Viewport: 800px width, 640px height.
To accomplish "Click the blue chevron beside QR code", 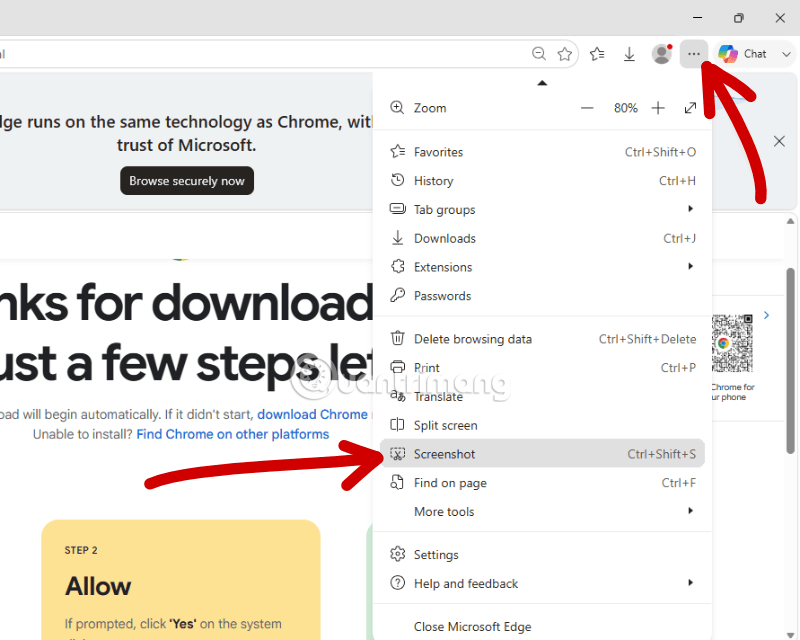I will pos(766,315).
